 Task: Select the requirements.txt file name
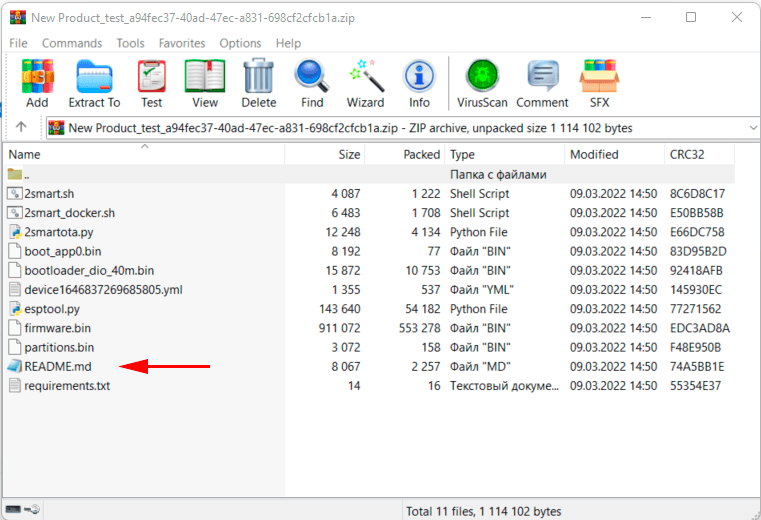coord(67,386)
